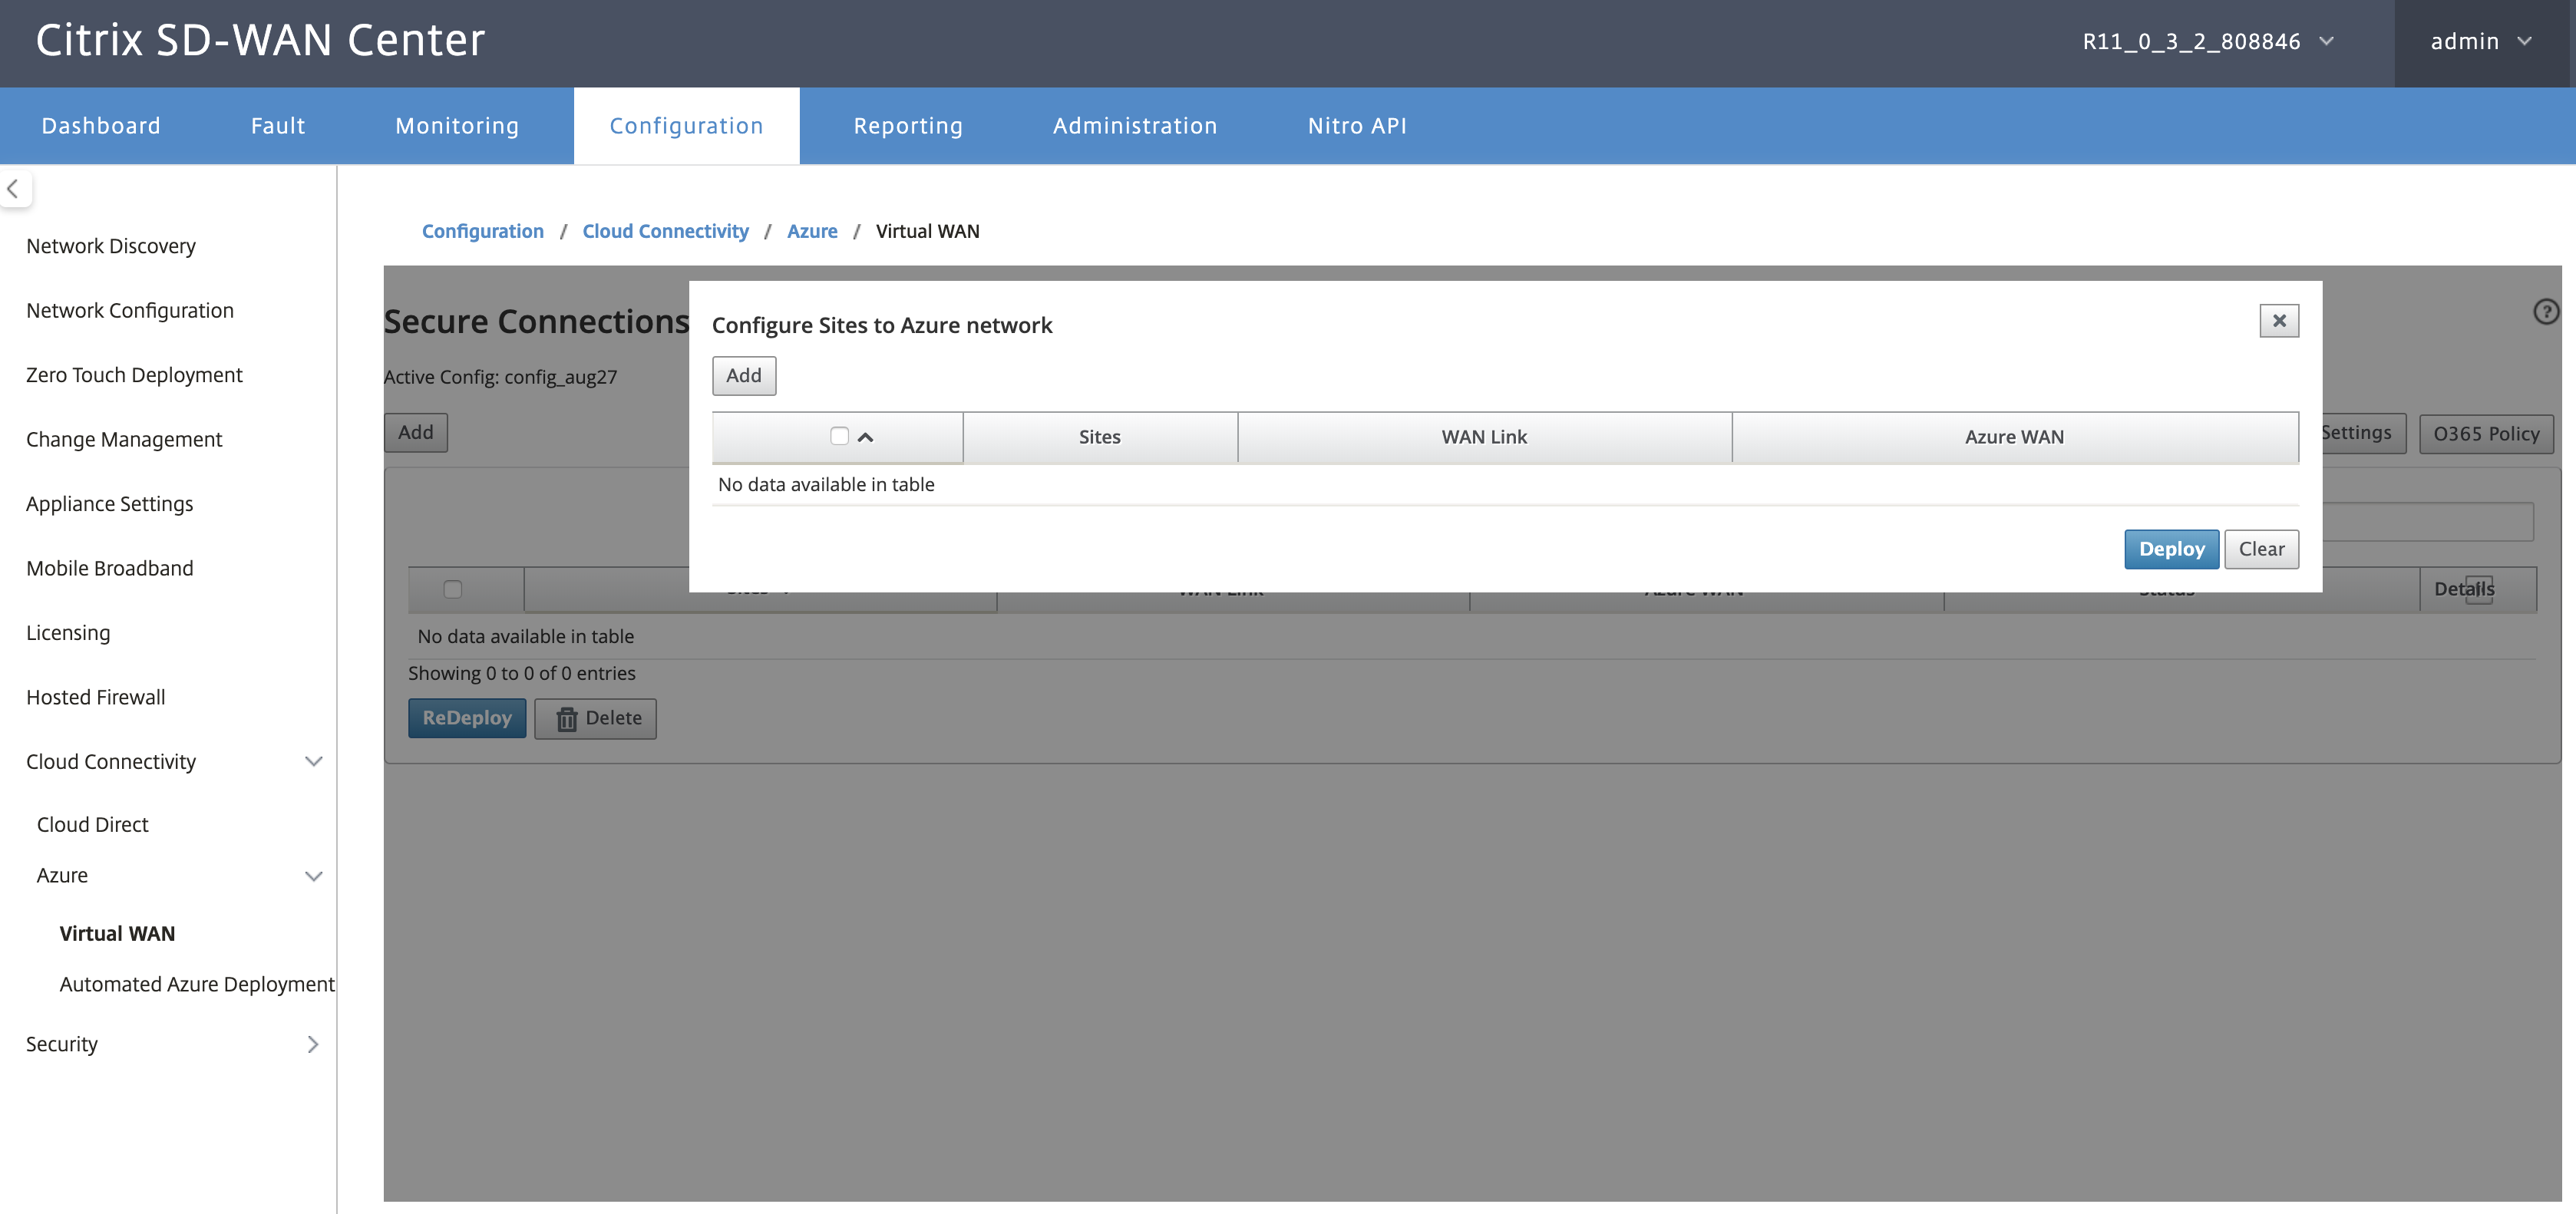Open the Nitro API tab

tap(1357, 125)
